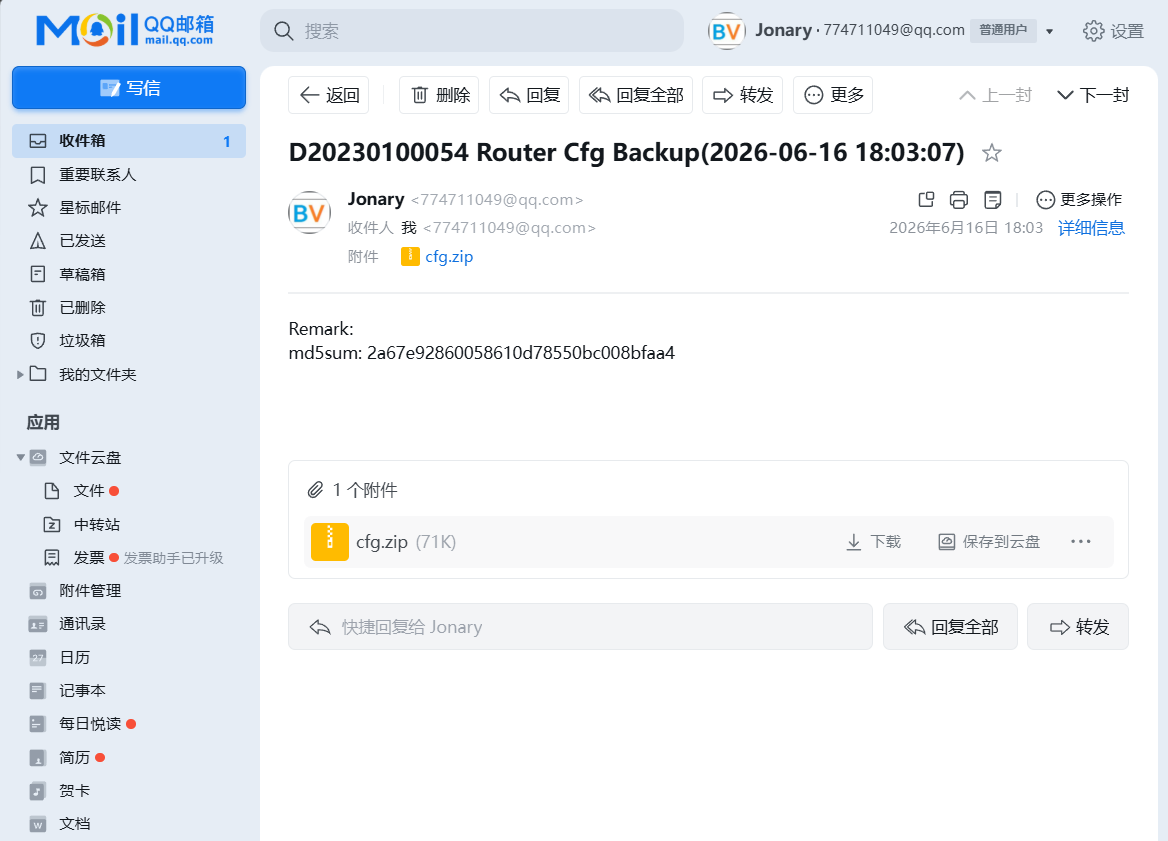
Task: Click the trash delete button in toolbar
Action: tap(439, 95)
